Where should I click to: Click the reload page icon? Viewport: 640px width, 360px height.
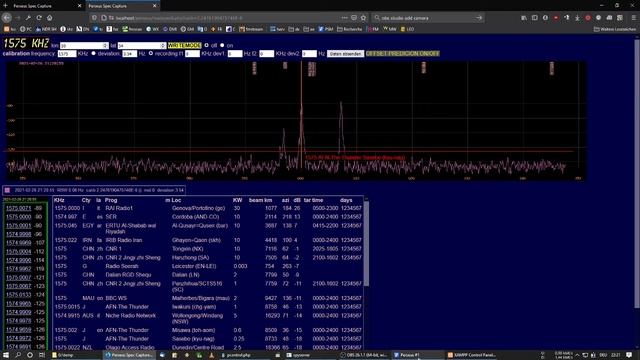(39, 18)
